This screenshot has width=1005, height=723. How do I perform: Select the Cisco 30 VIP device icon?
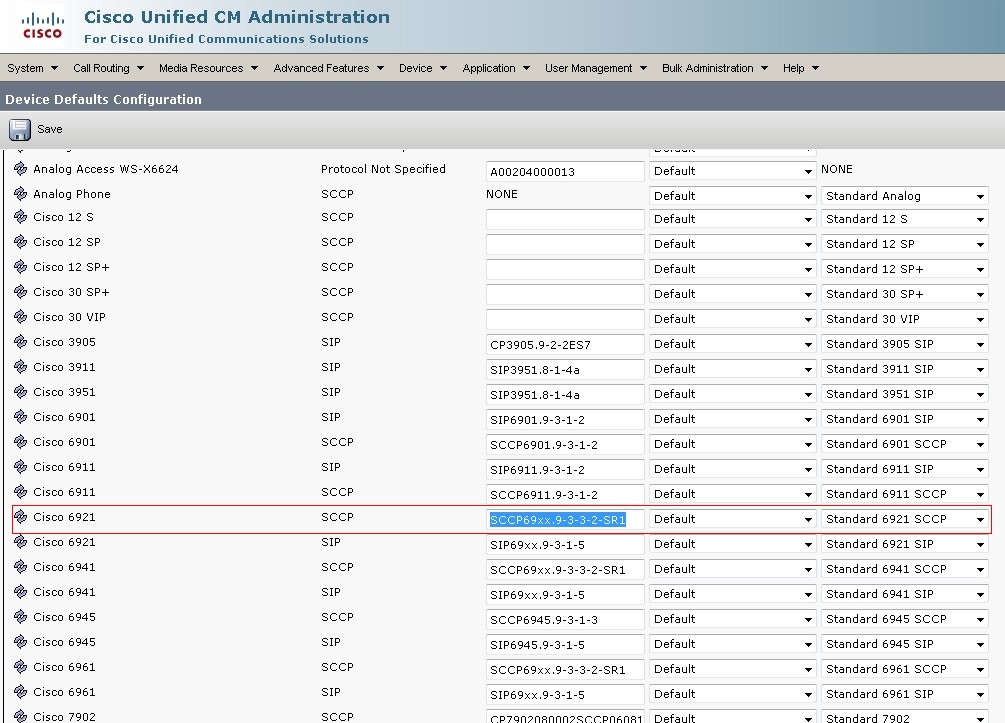(21, 317)
